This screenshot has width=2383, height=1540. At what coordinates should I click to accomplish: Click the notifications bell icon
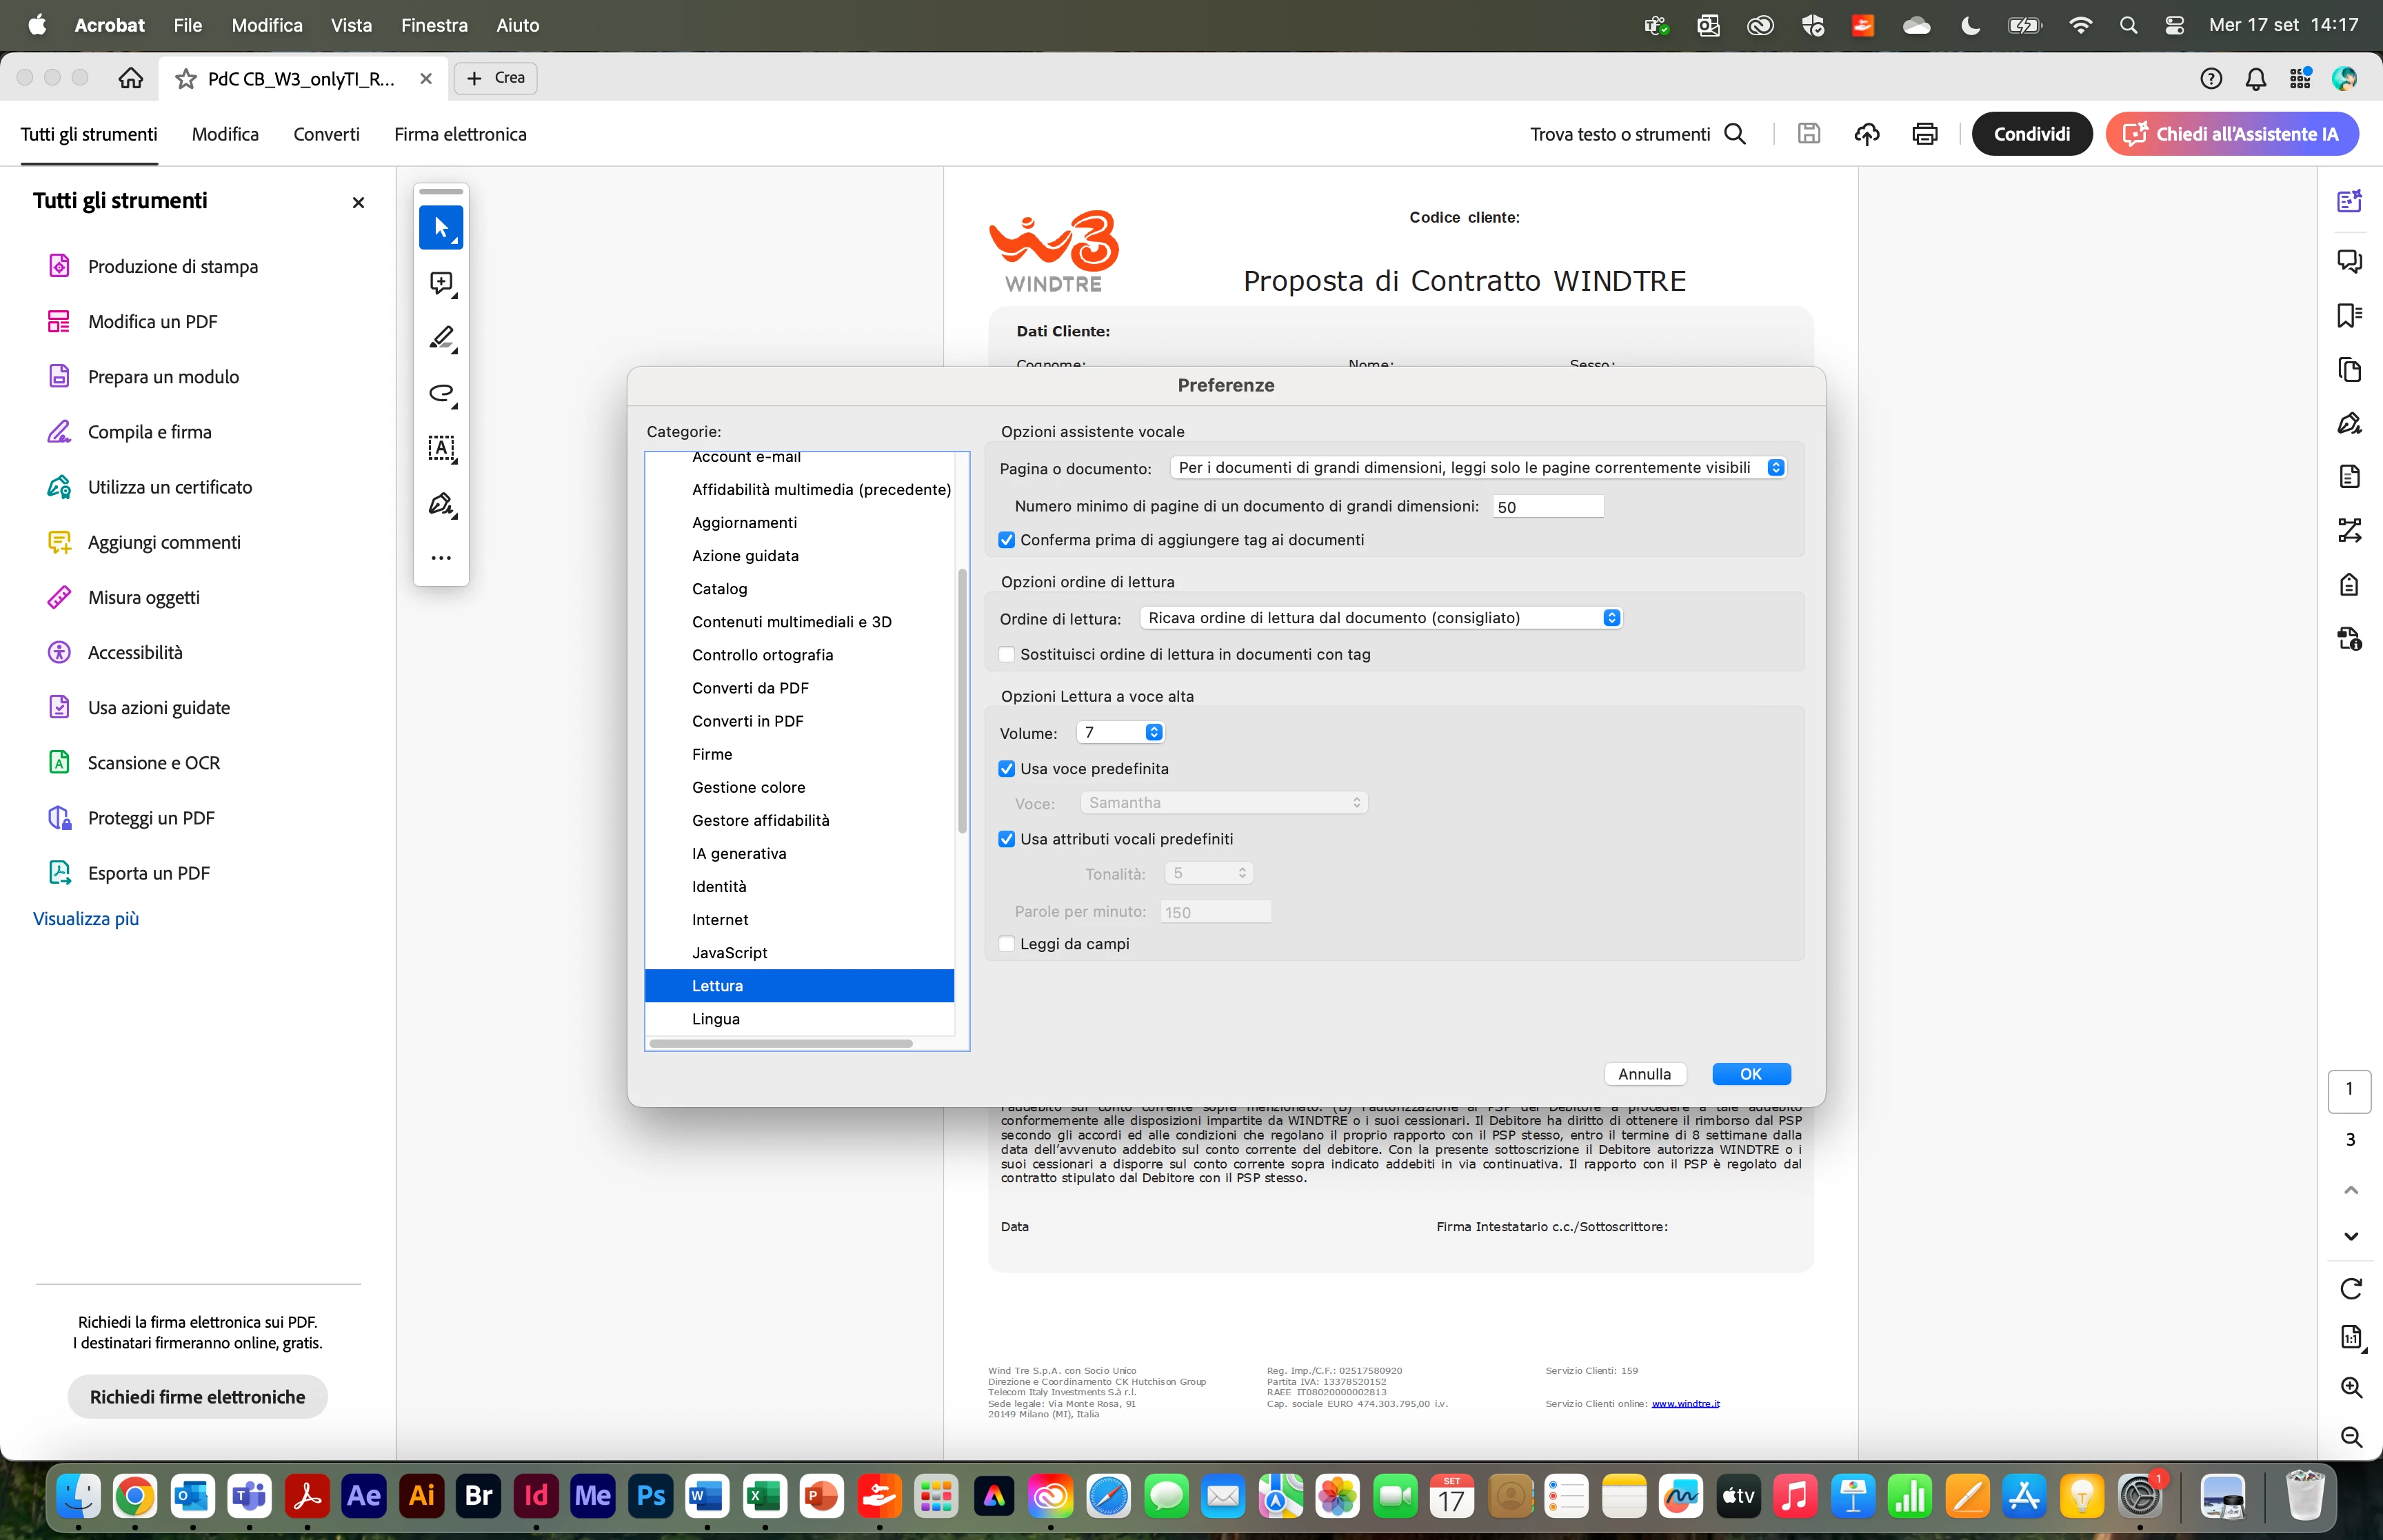2255,79
